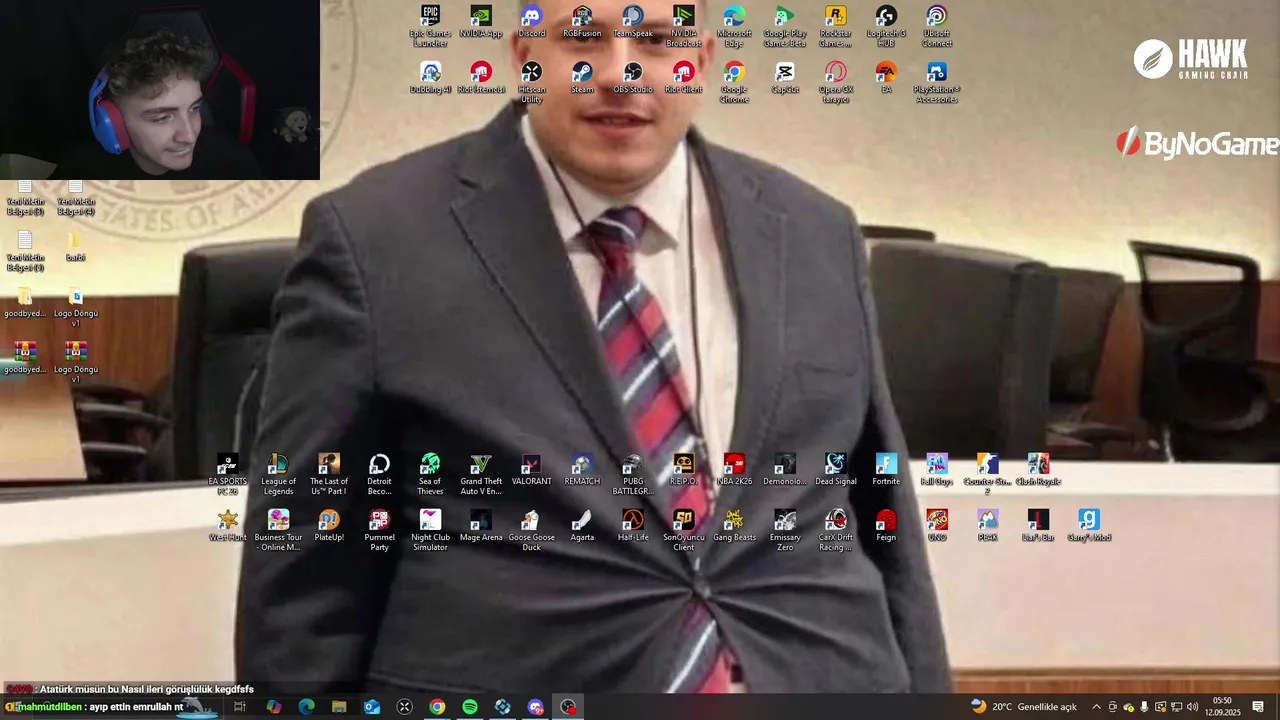This screenshot has height=720, width=1280.
Task: Open Grand Theft Auto V shortcut
Action: coord(481,474)
